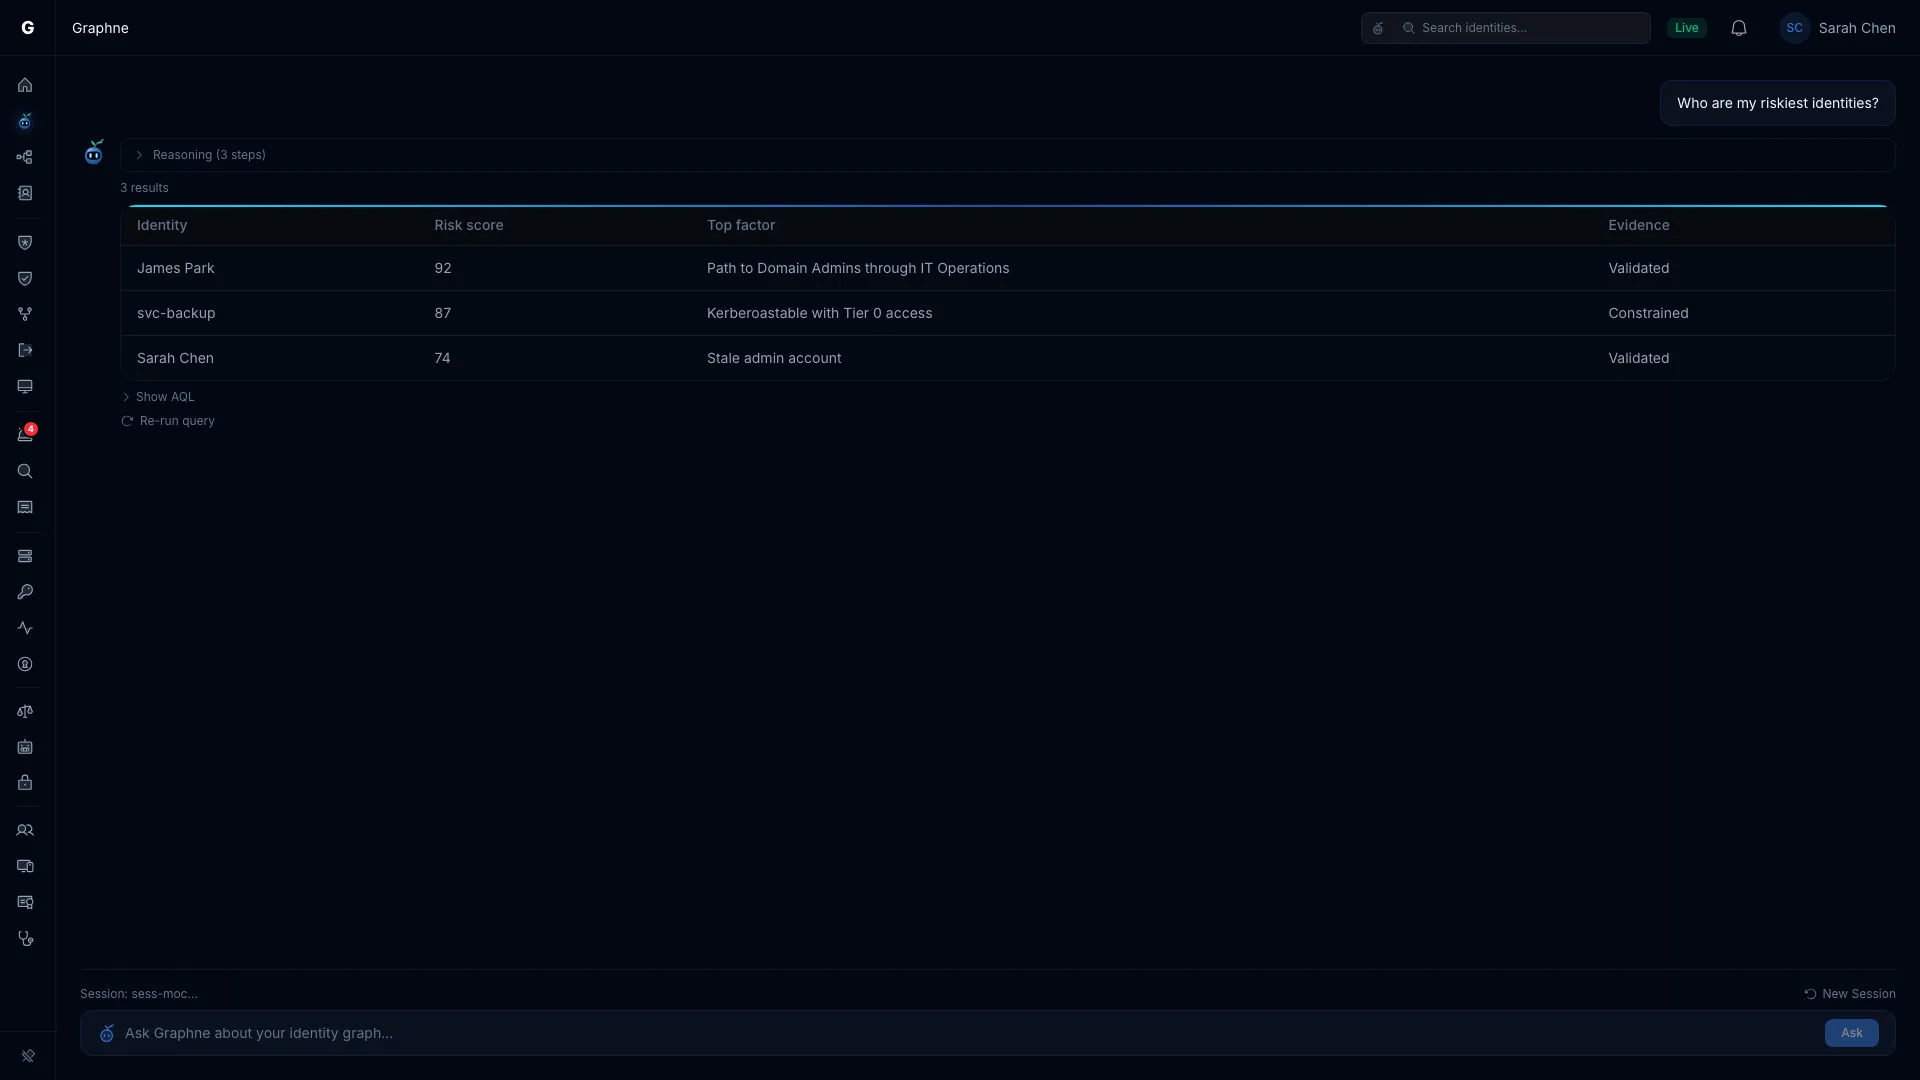
Task: Click the SC avatar badge
Action: 1795,28
